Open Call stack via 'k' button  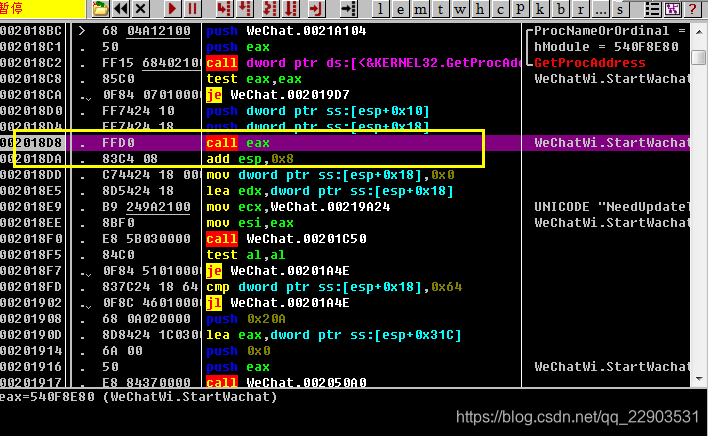(x=540, y=9)
